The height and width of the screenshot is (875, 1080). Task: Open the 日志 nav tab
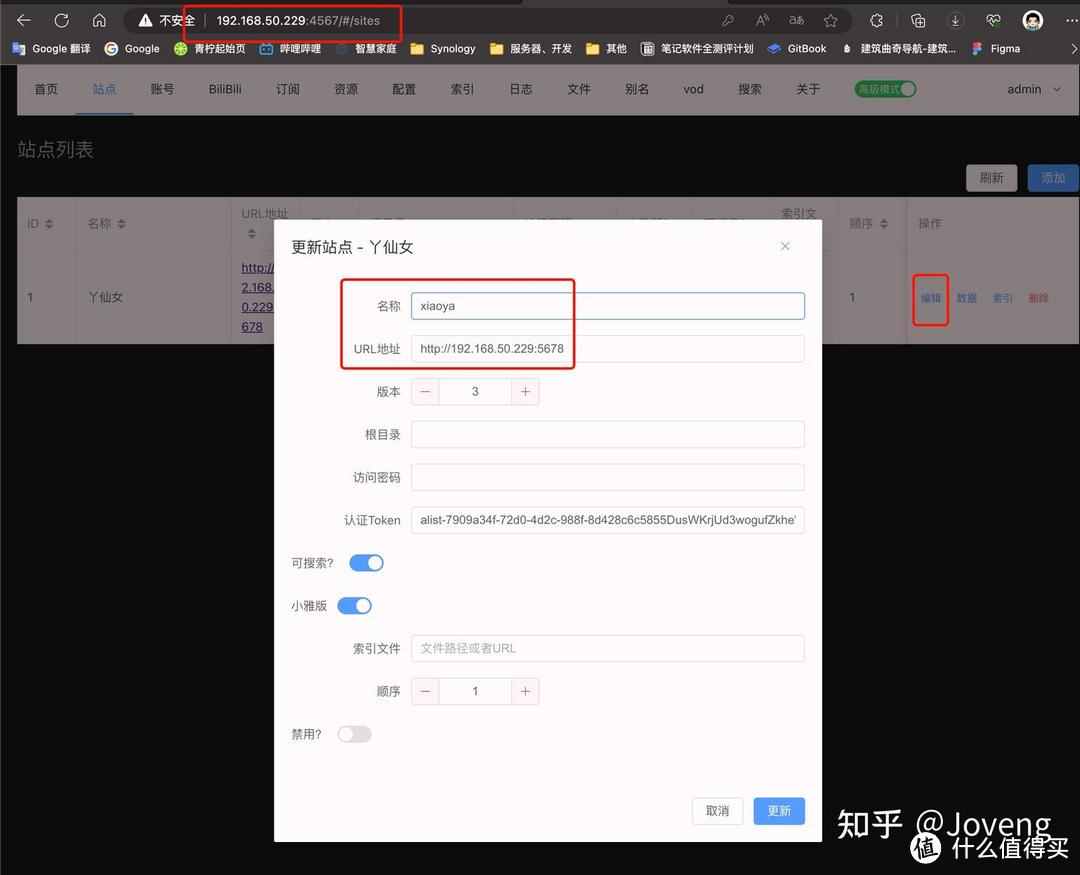[521, 89]
